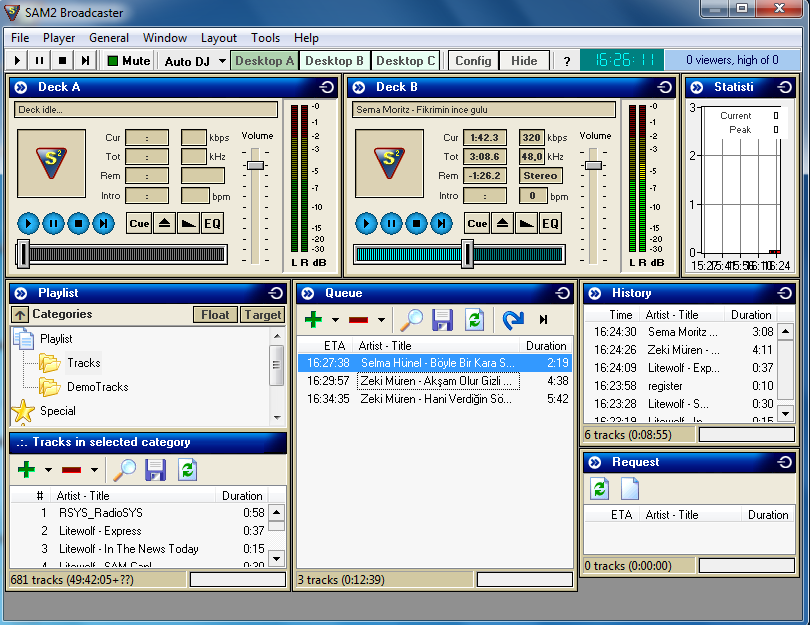
Task: Open the Tools menu
Action: [x=266, y=38]
